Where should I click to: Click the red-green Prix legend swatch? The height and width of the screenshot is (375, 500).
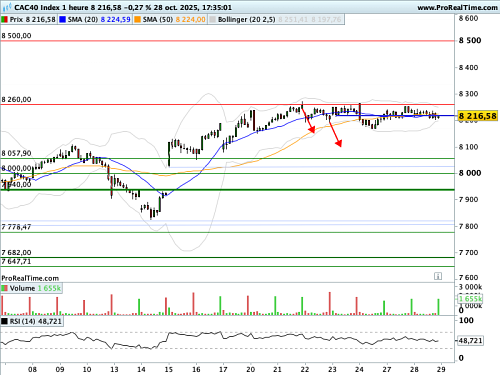pyautogui.click(x=5, y=20)
